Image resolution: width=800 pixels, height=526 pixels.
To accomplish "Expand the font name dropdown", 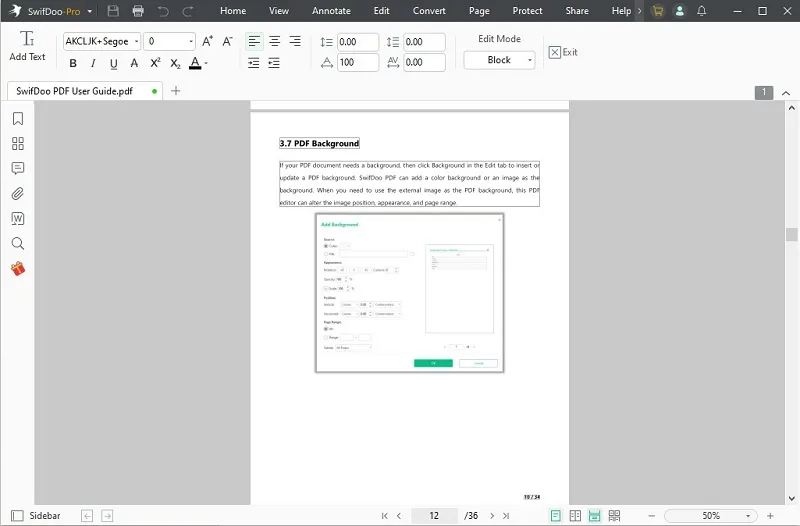I will [135, 42].
